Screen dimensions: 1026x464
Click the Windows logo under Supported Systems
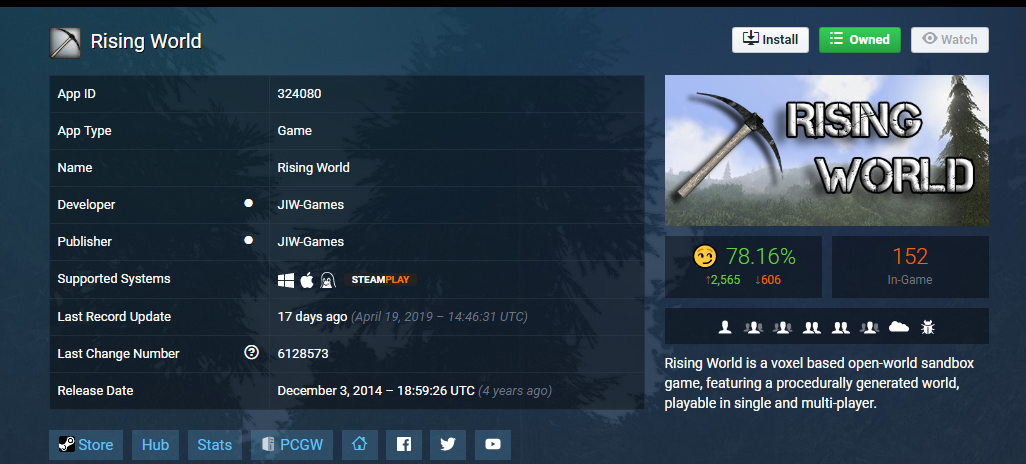pyautogui.click(x=286, y=280)
